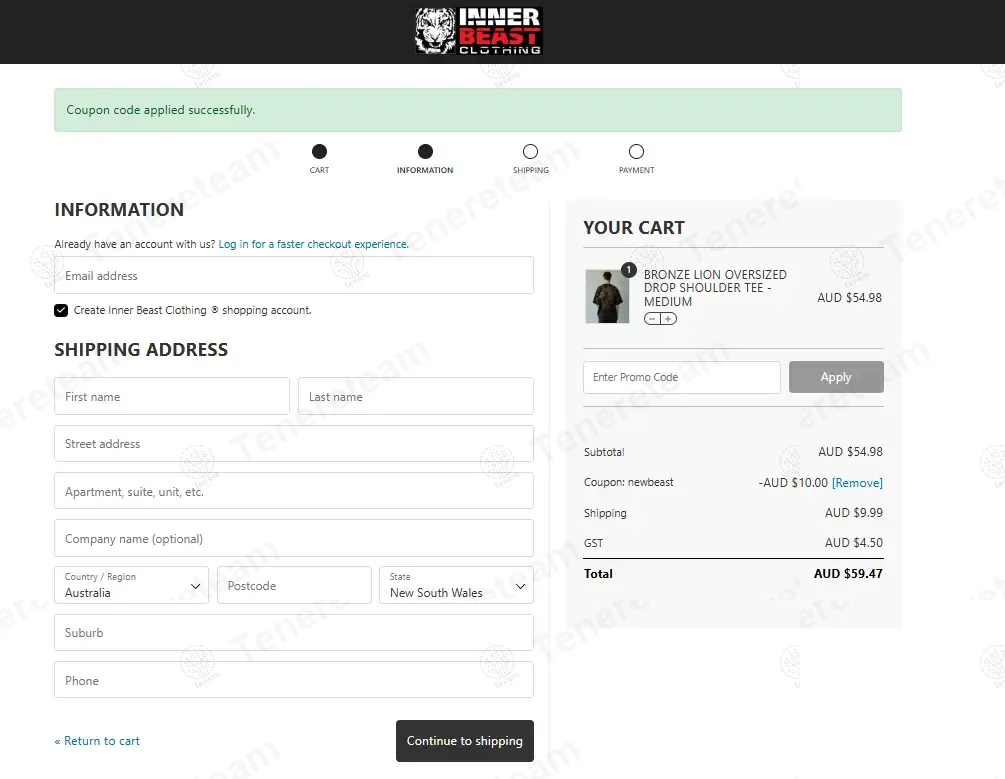Focus the Enter Promo Code field
This screenshot has height=779, width=1005.
tap(681, 377)
